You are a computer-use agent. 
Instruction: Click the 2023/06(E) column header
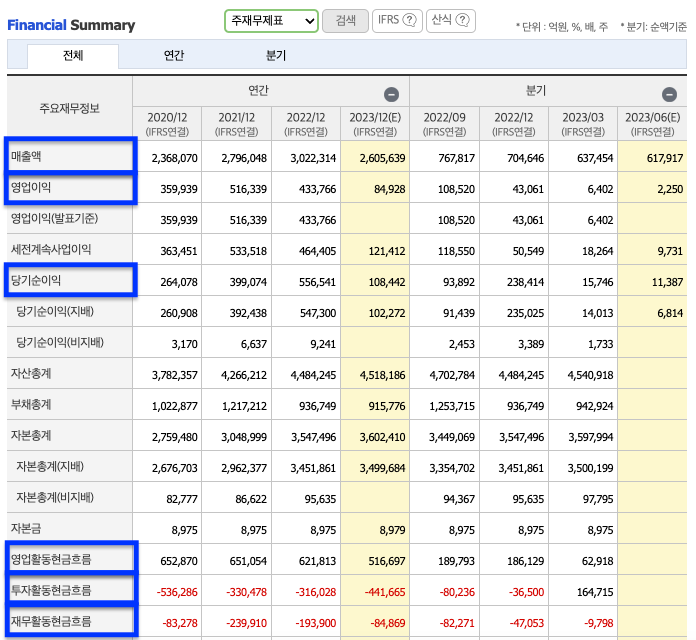(652, 124)
